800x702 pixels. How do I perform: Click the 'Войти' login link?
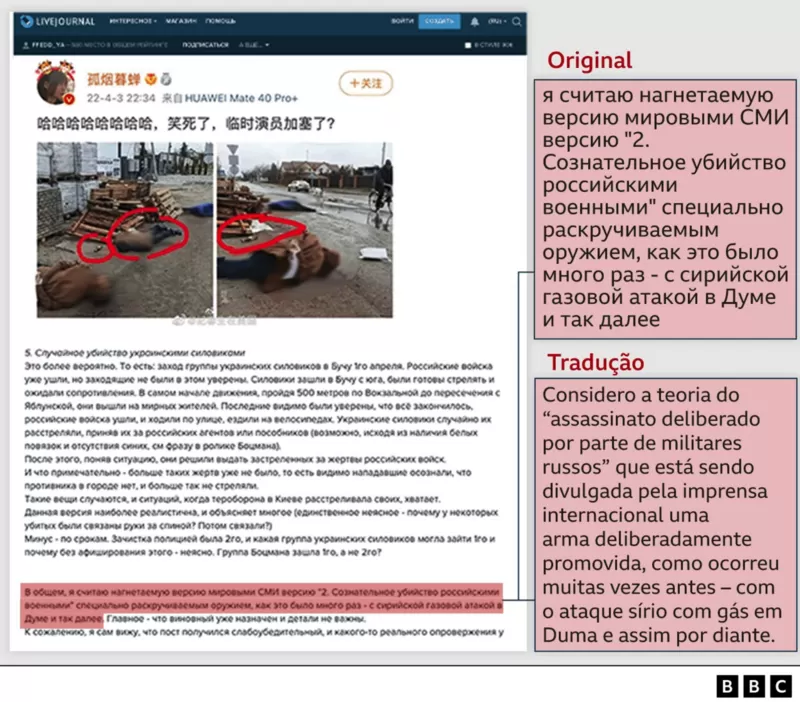pos(402,21)
